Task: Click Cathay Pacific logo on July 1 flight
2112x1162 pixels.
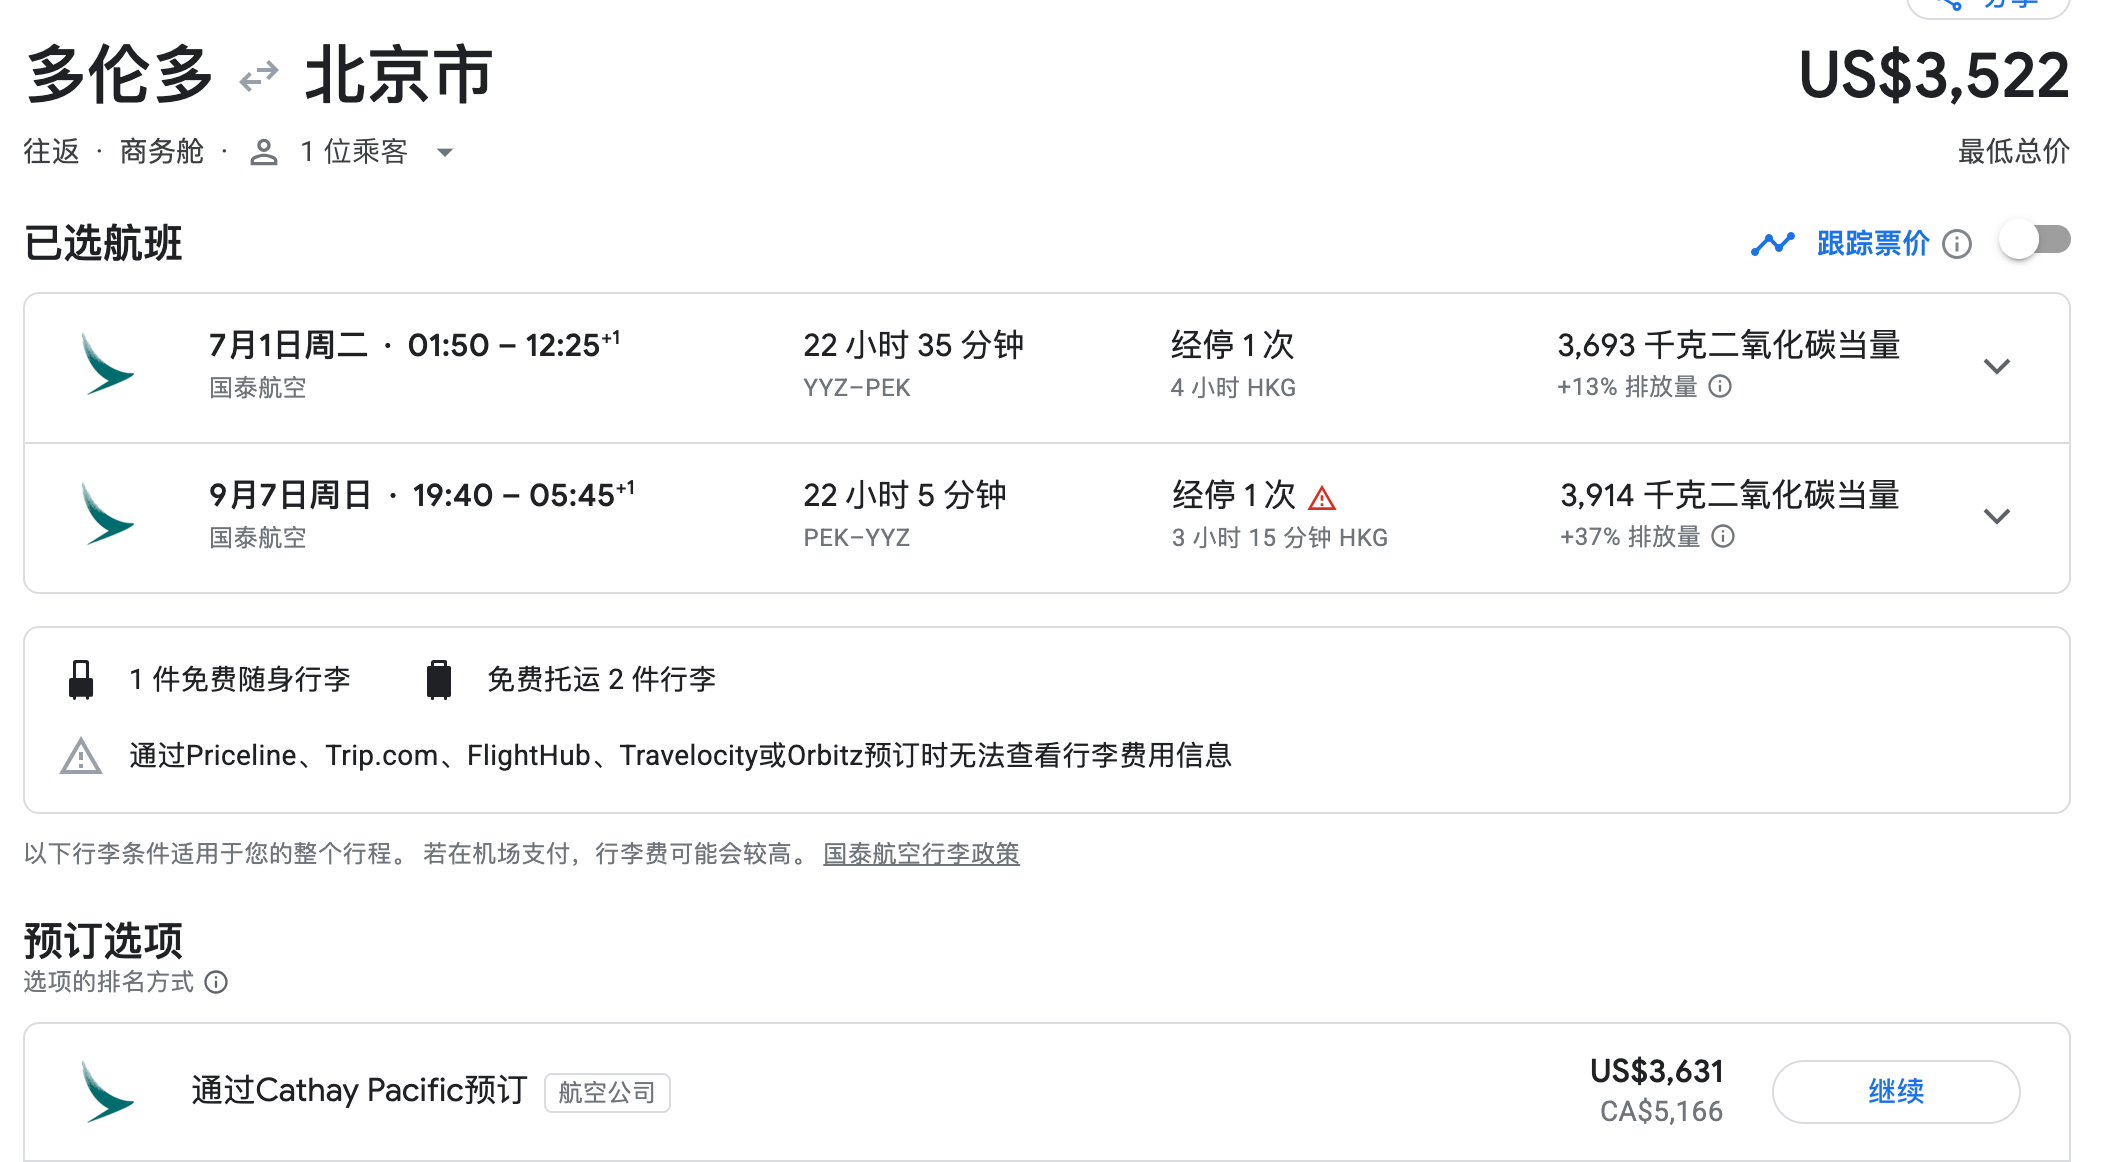Action: pyautogui.click(x=108, y=365)
